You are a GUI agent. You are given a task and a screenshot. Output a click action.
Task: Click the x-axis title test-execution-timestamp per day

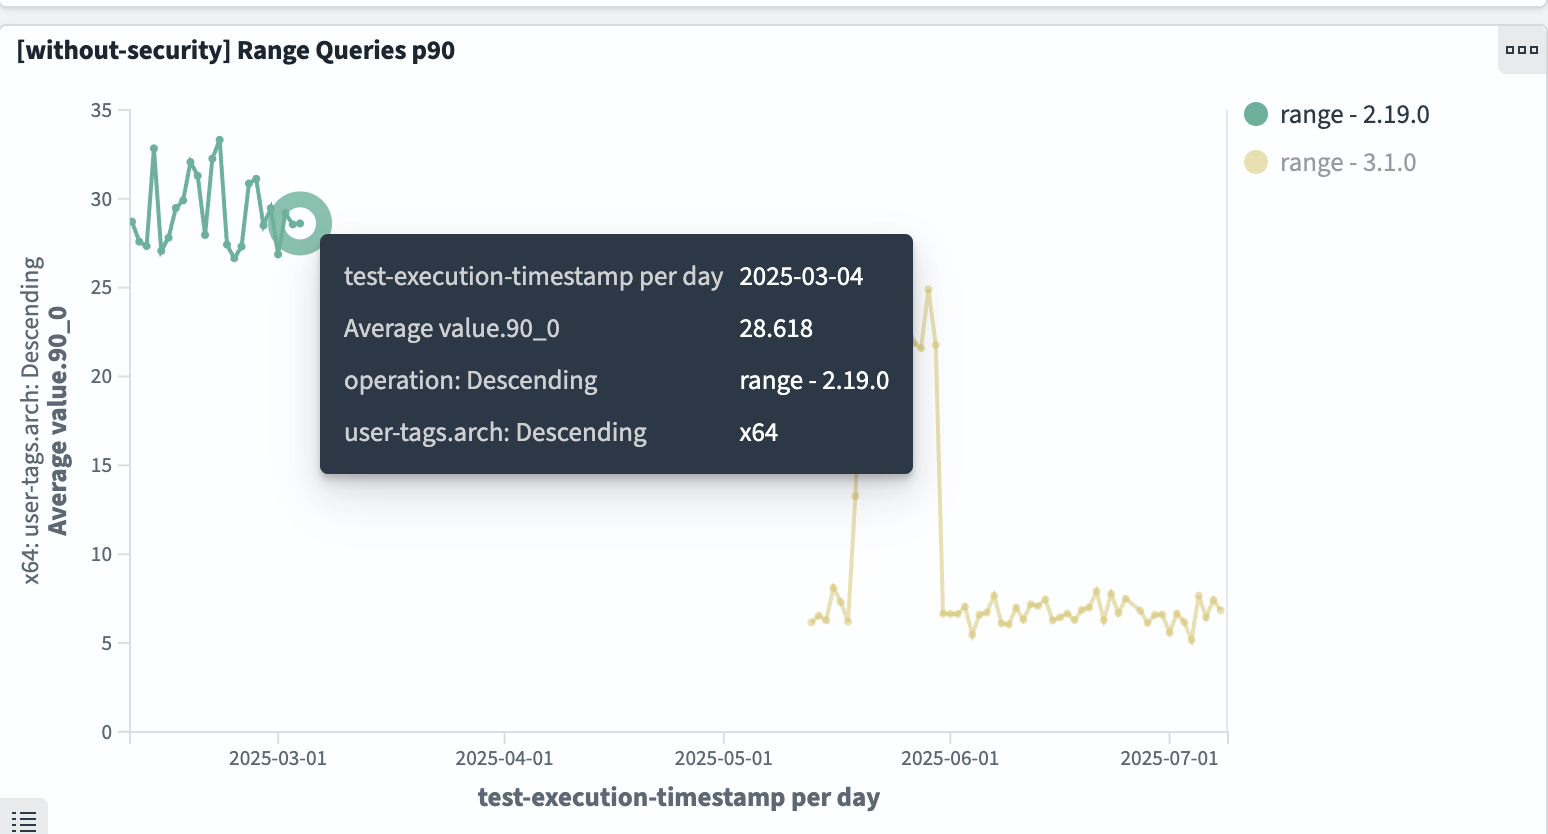(679, 797)
